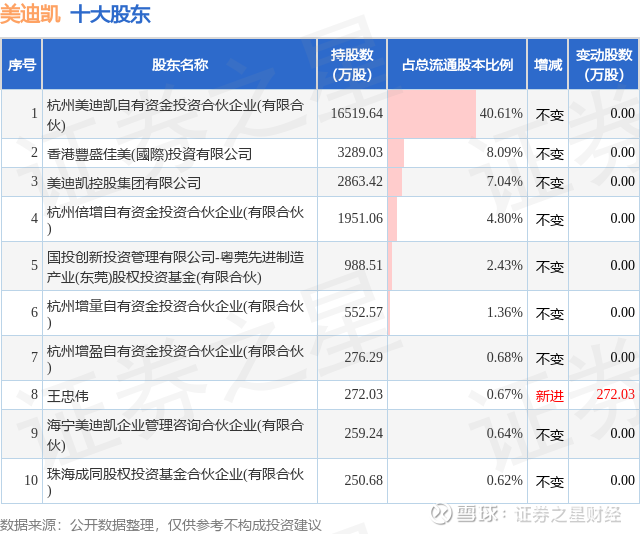Screen dimensions: 640x534
Task: Click holding value 250.68
Action: (363, 480)
